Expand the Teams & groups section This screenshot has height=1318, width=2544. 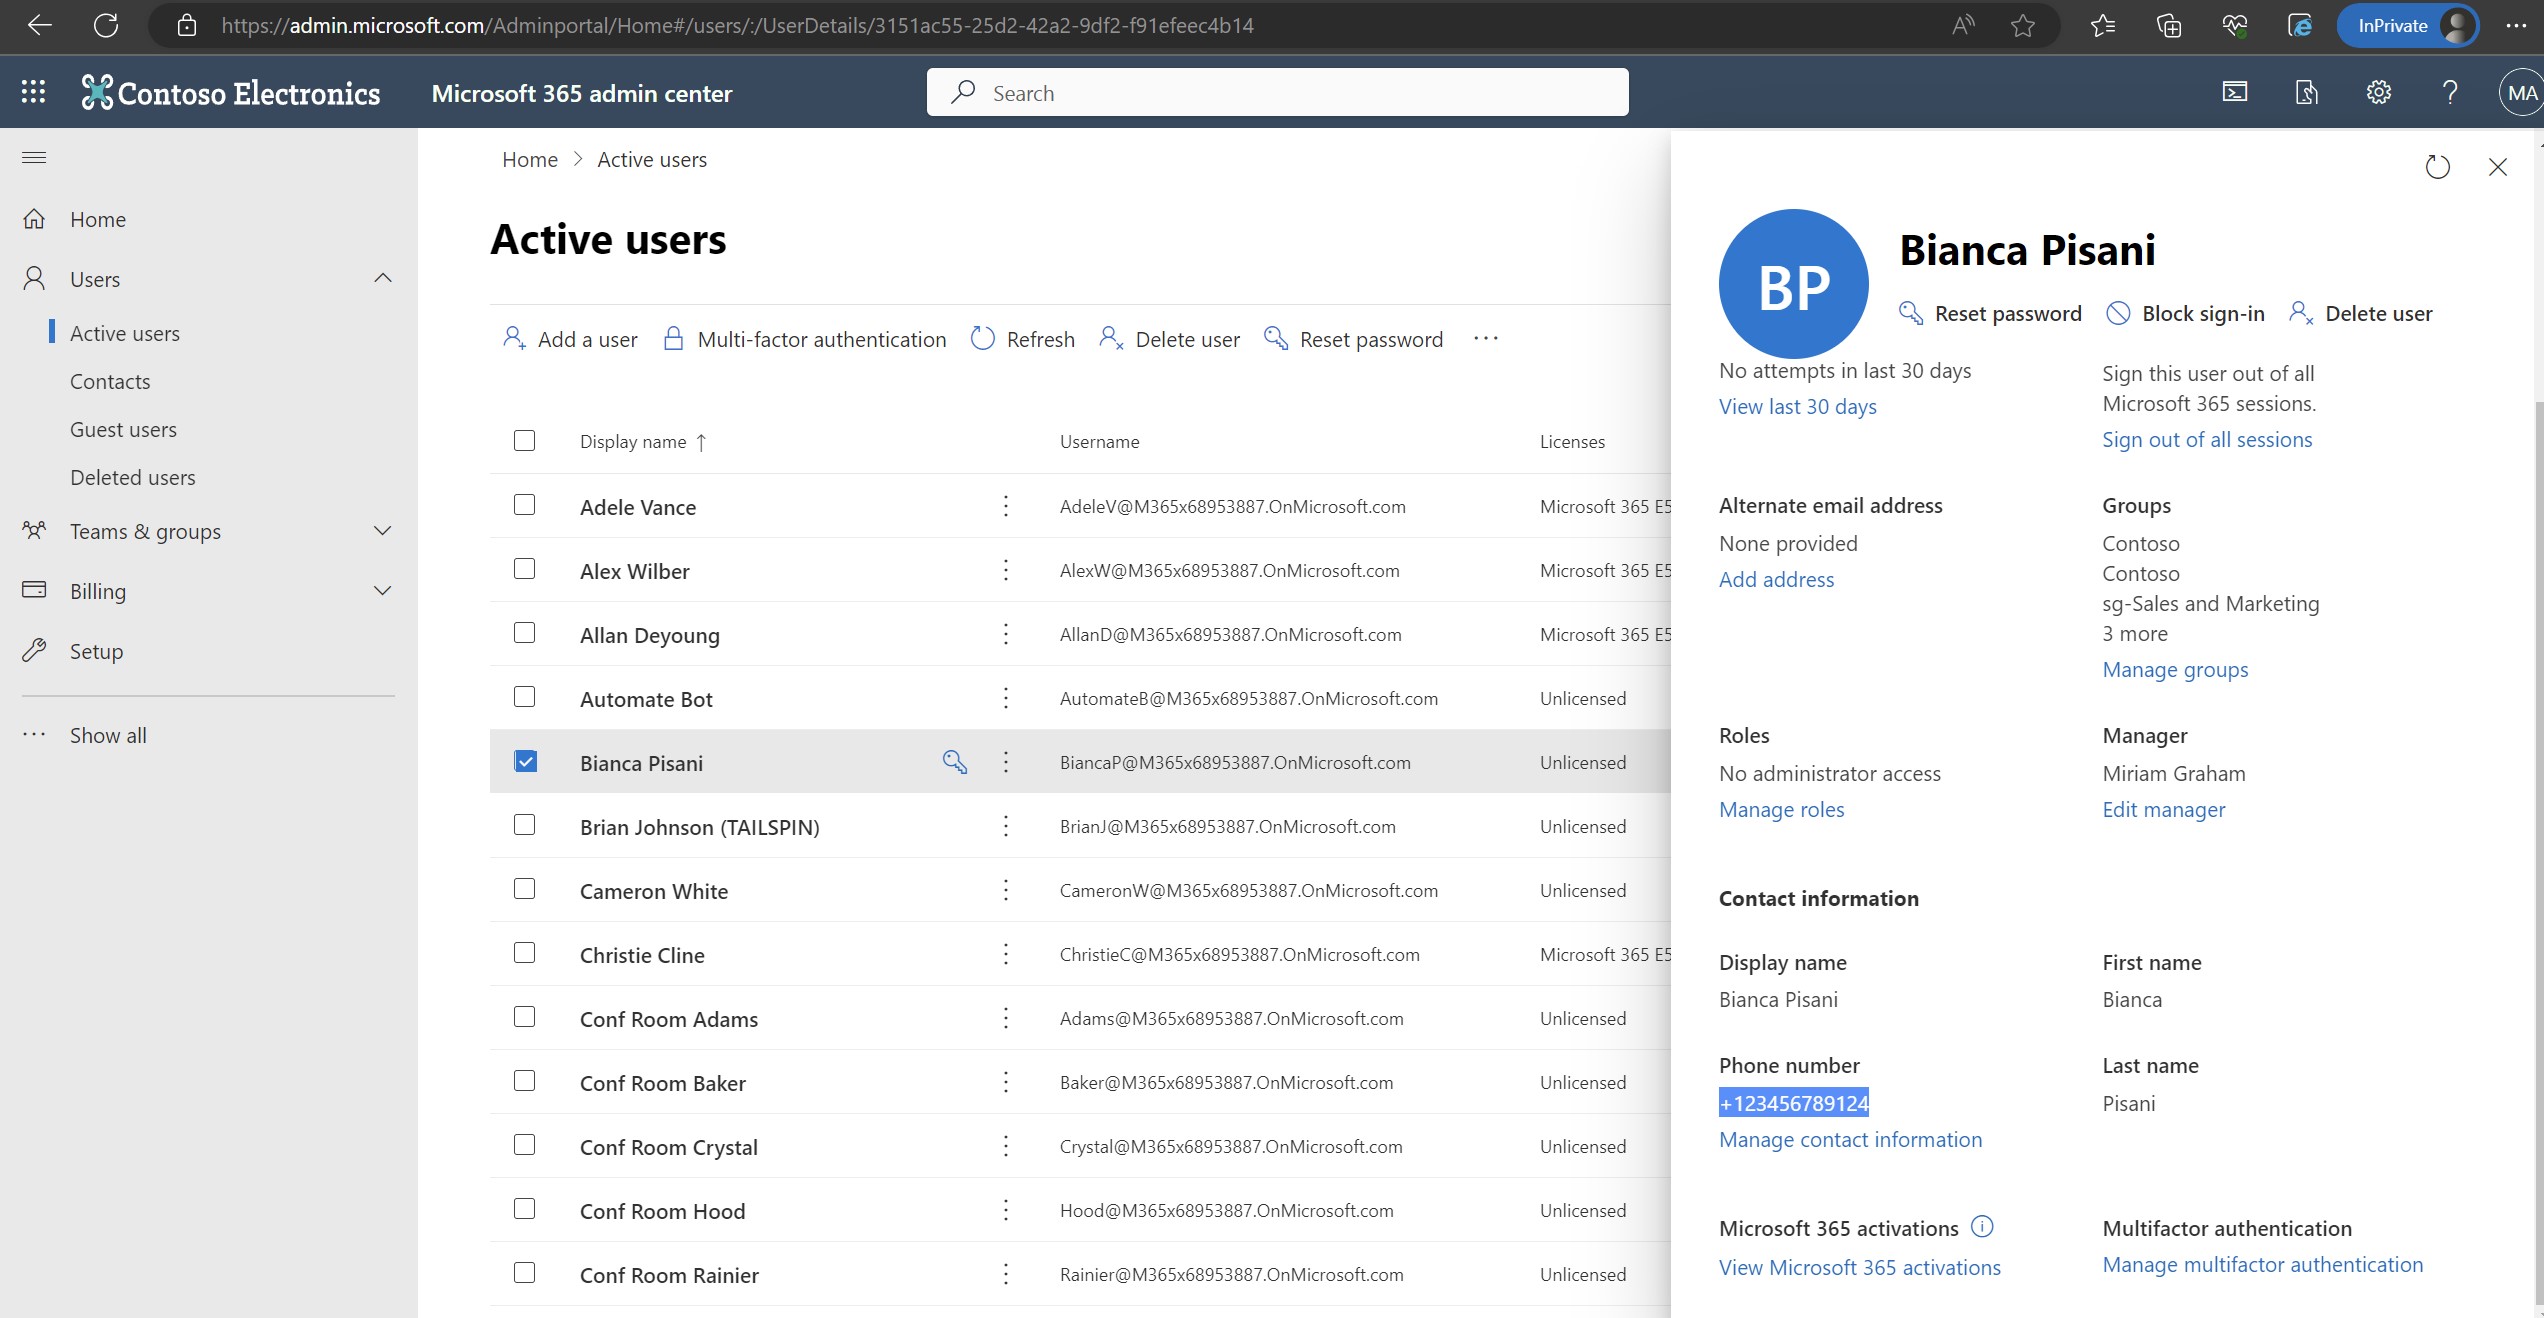(382, 531)
